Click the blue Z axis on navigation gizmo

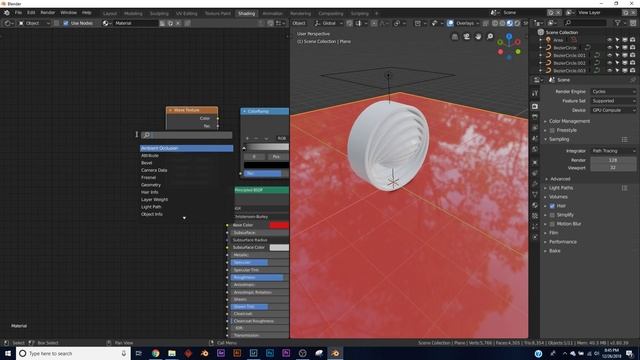509,36
